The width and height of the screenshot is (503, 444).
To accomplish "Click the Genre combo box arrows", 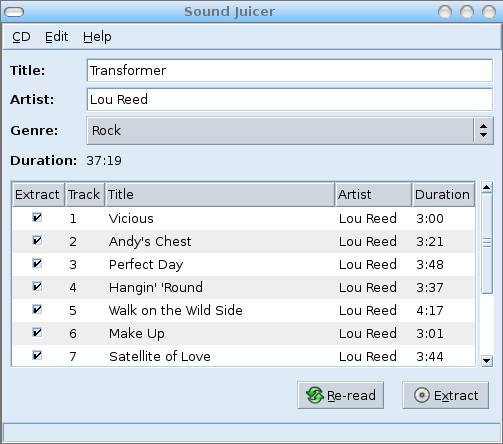I will (483, 130).
